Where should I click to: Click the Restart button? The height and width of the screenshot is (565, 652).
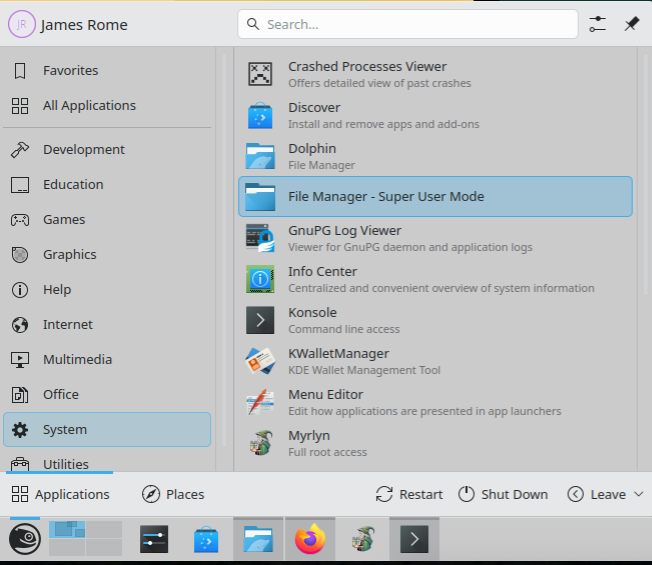tap(409, 494)
